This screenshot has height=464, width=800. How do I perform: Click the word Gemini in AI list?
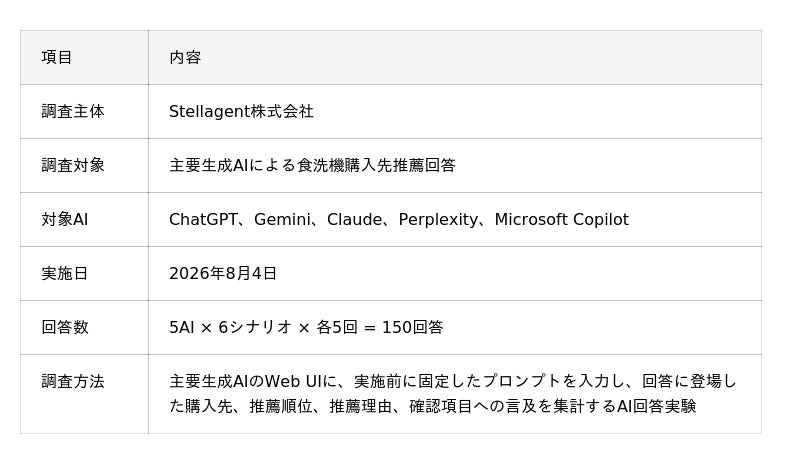point(282,219)
